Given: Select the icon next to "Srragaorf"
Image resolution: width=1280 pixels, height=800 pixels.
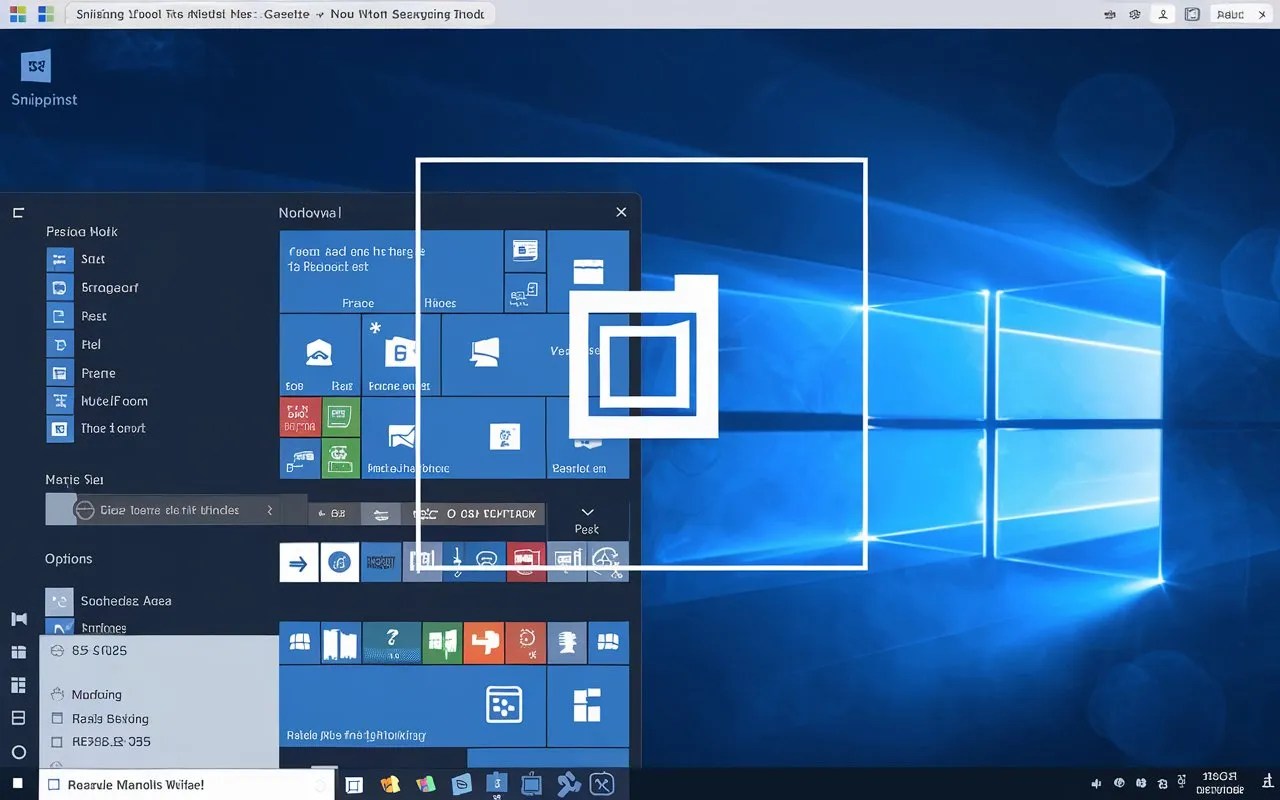Looking at the screenshot, I should (x=60, y=288).
